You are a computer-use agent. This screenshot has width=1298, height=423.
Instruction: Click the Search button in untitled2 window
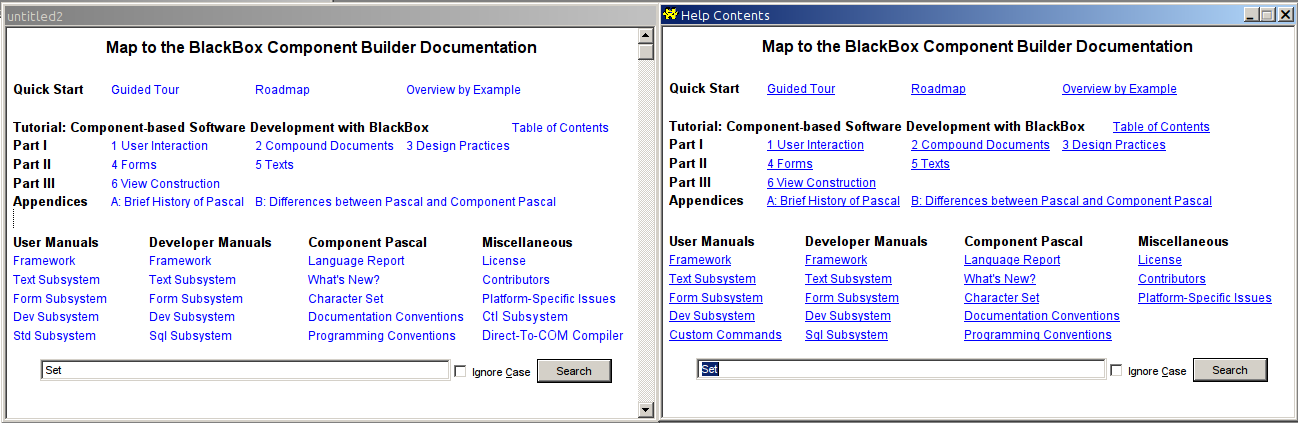coord(574,371)
